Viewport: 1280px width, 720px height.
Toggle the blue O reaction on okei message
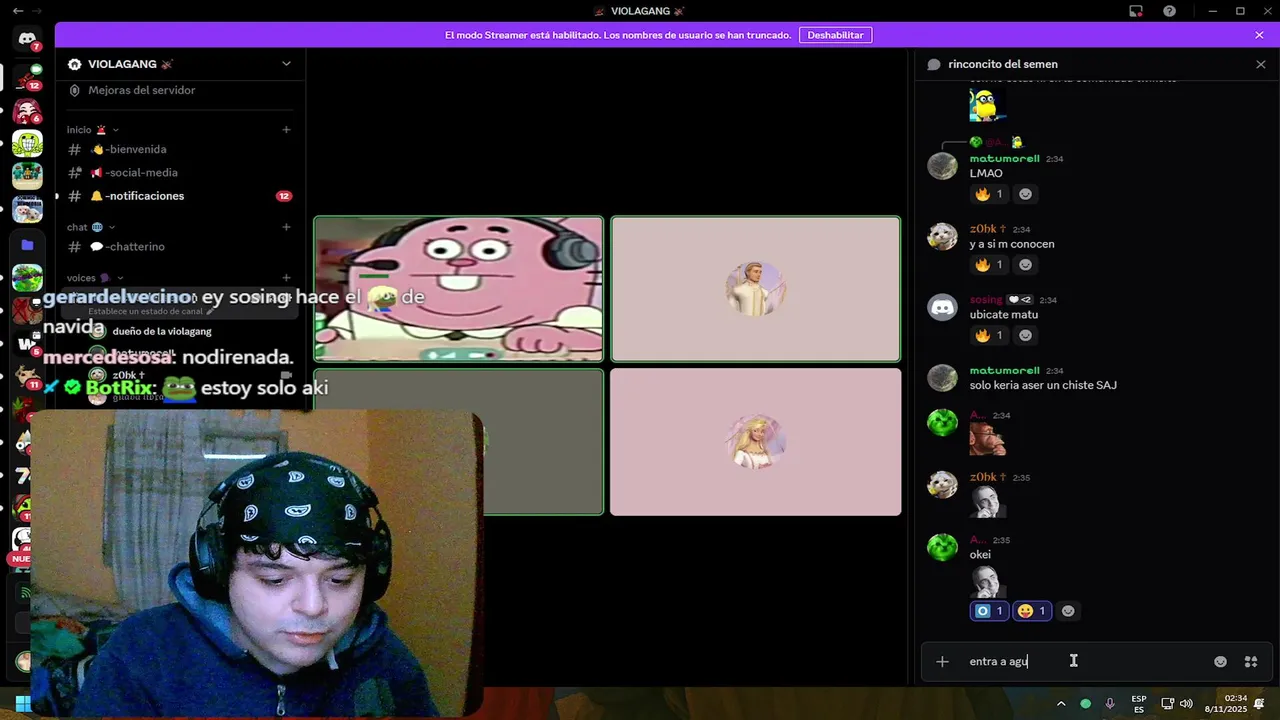(989, 611)
